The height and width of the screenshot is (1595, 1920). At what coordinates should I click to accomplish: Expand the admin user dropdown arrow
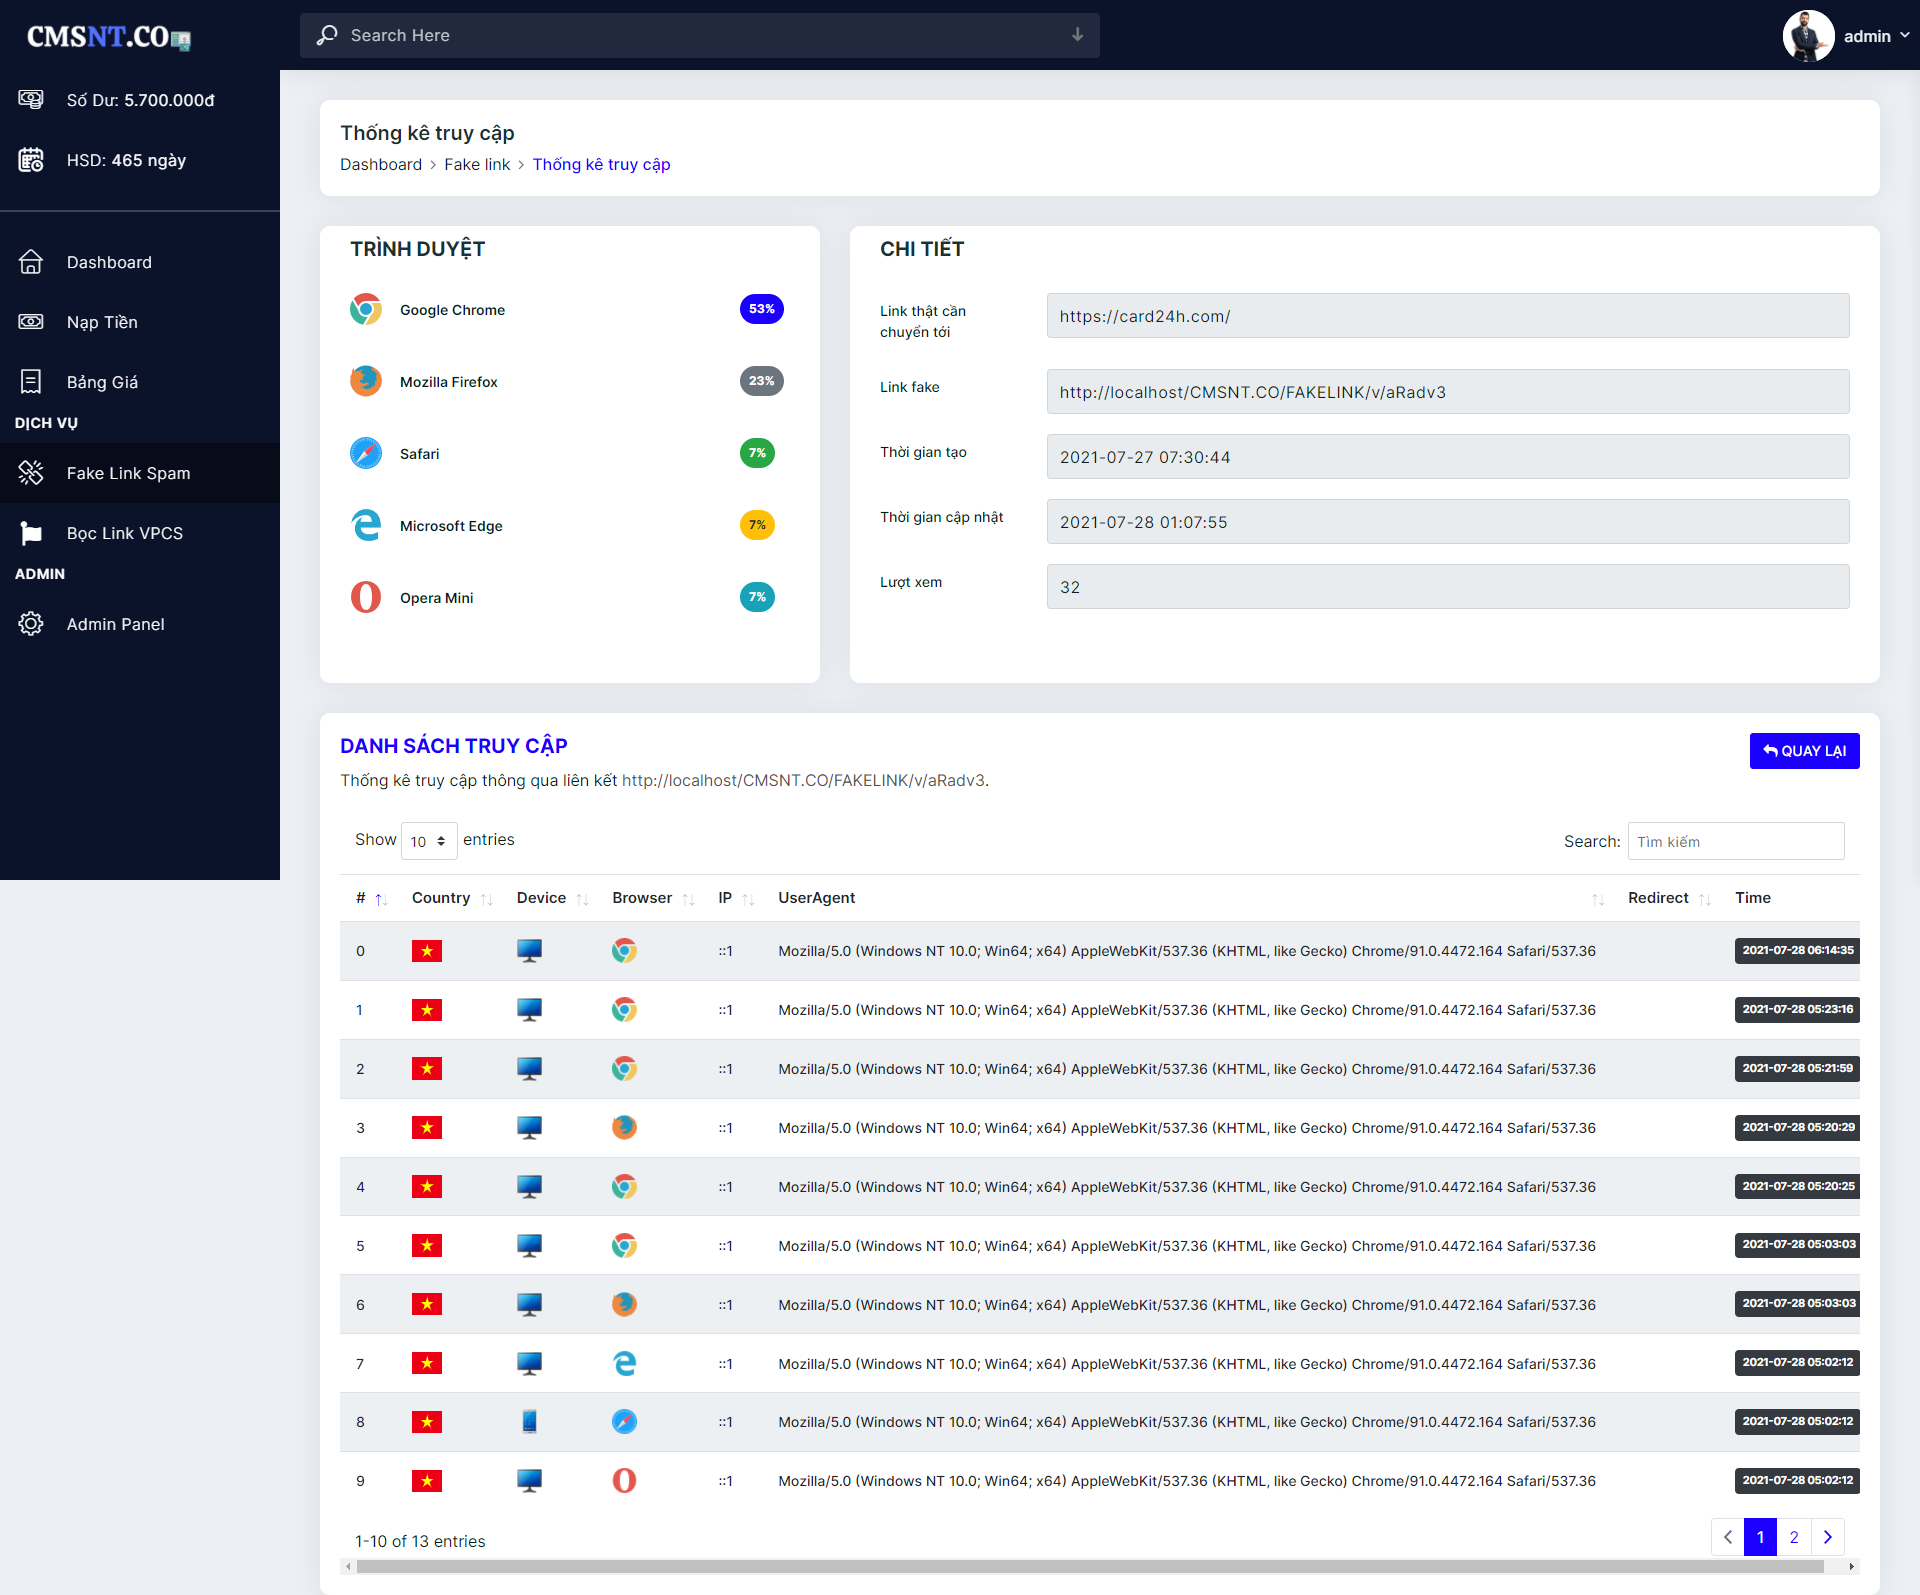[x=1905, y=35]
